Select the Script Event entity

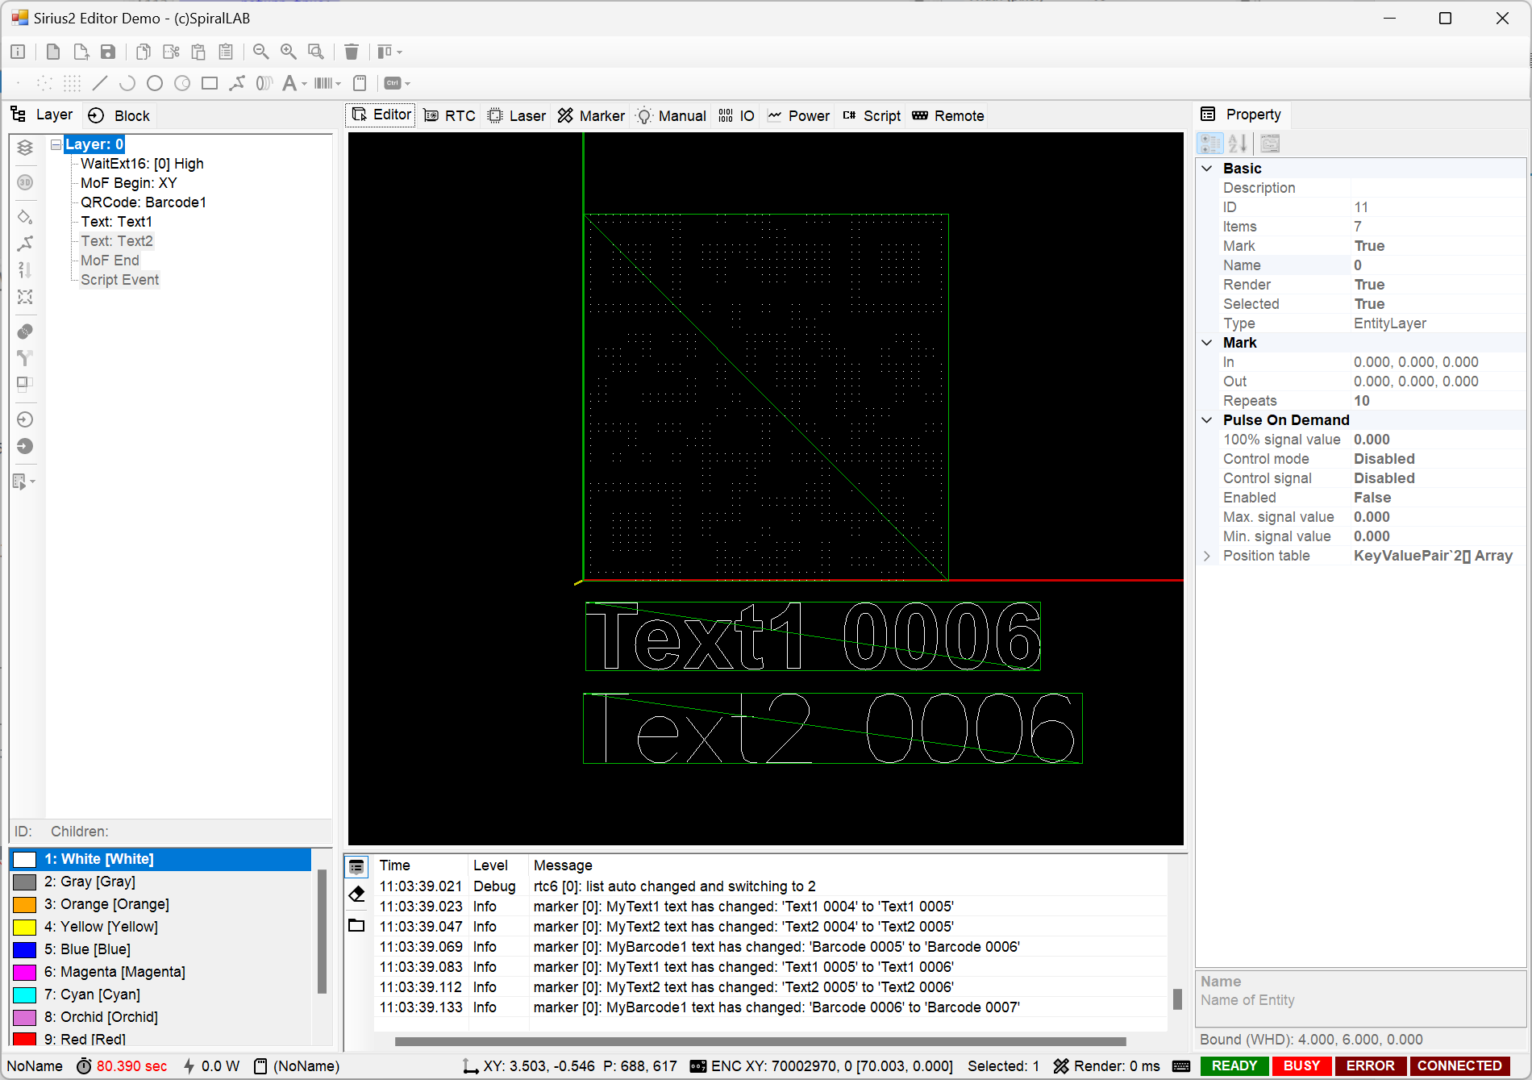(119, 280)
